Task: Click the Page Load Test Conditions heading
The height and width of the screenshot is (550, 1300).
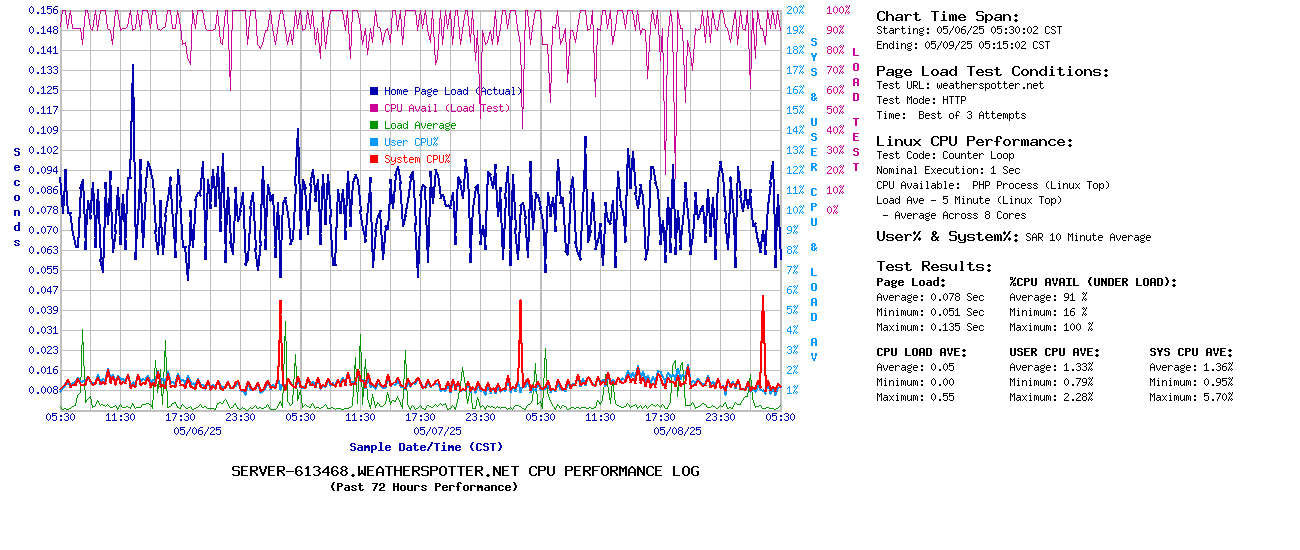Action: tap(992, 71)
